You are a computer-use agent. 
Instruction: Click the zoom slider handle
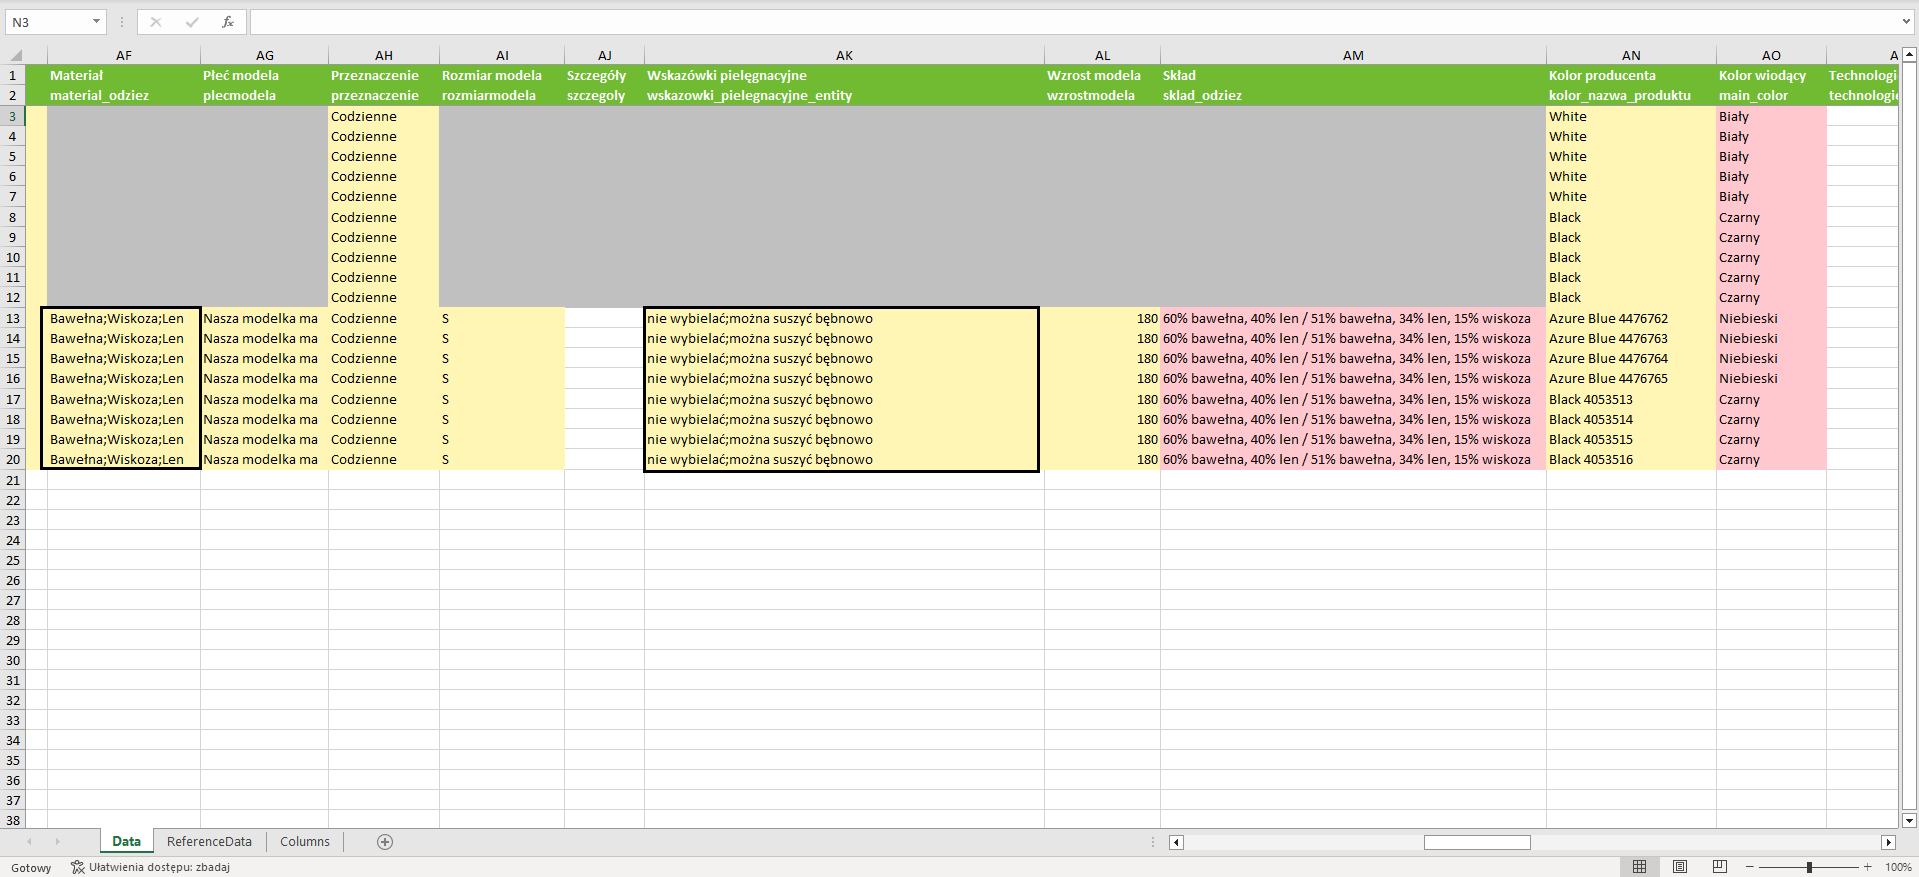point(1809,867)
